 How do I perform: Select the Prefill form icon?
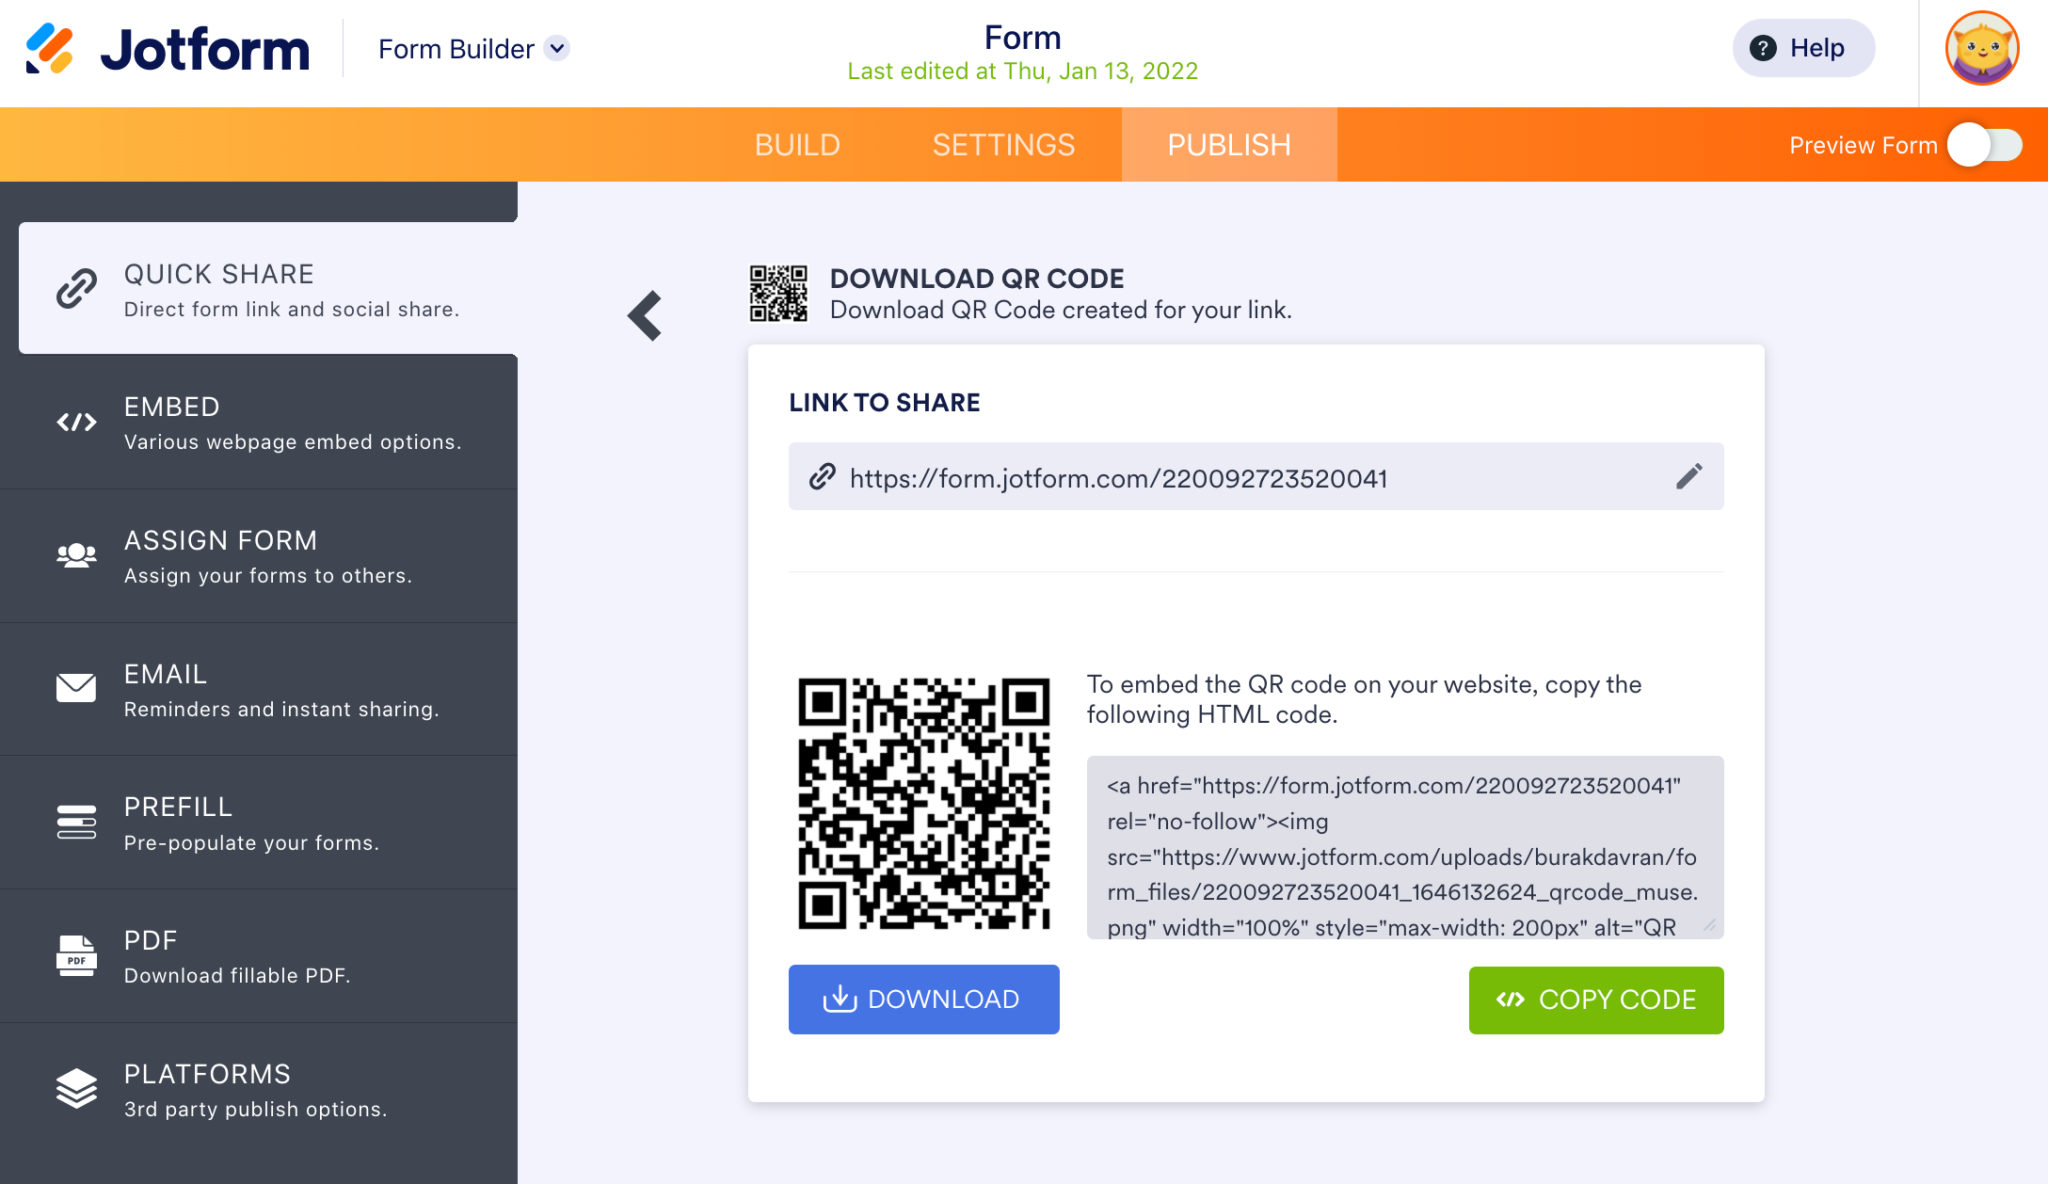pos(76,822)
